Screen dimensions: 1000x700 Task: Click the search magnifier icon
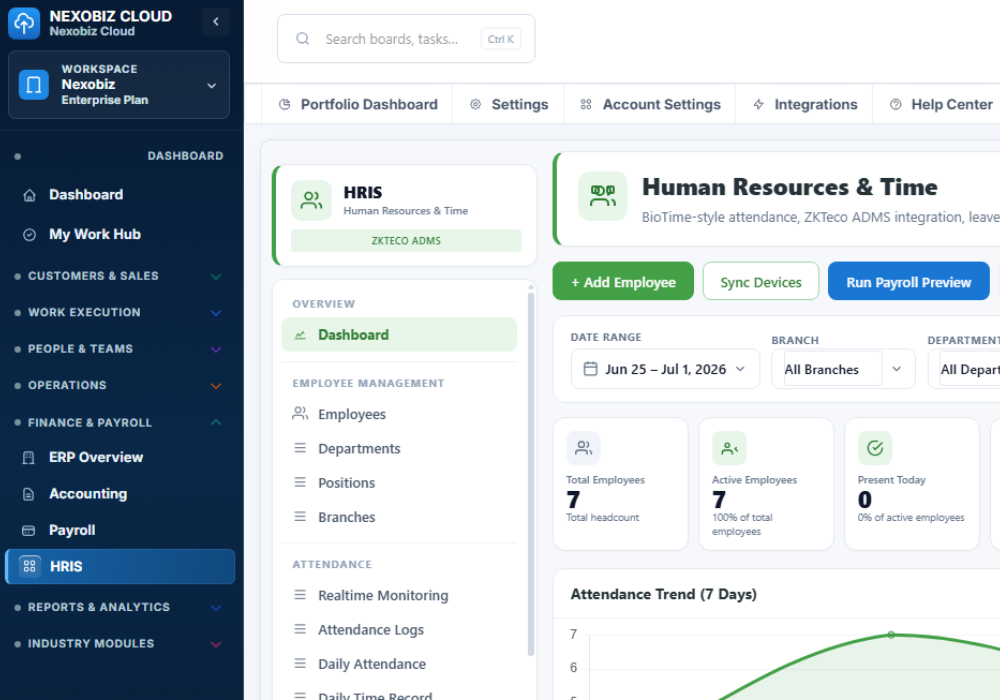tap(302, 39)
